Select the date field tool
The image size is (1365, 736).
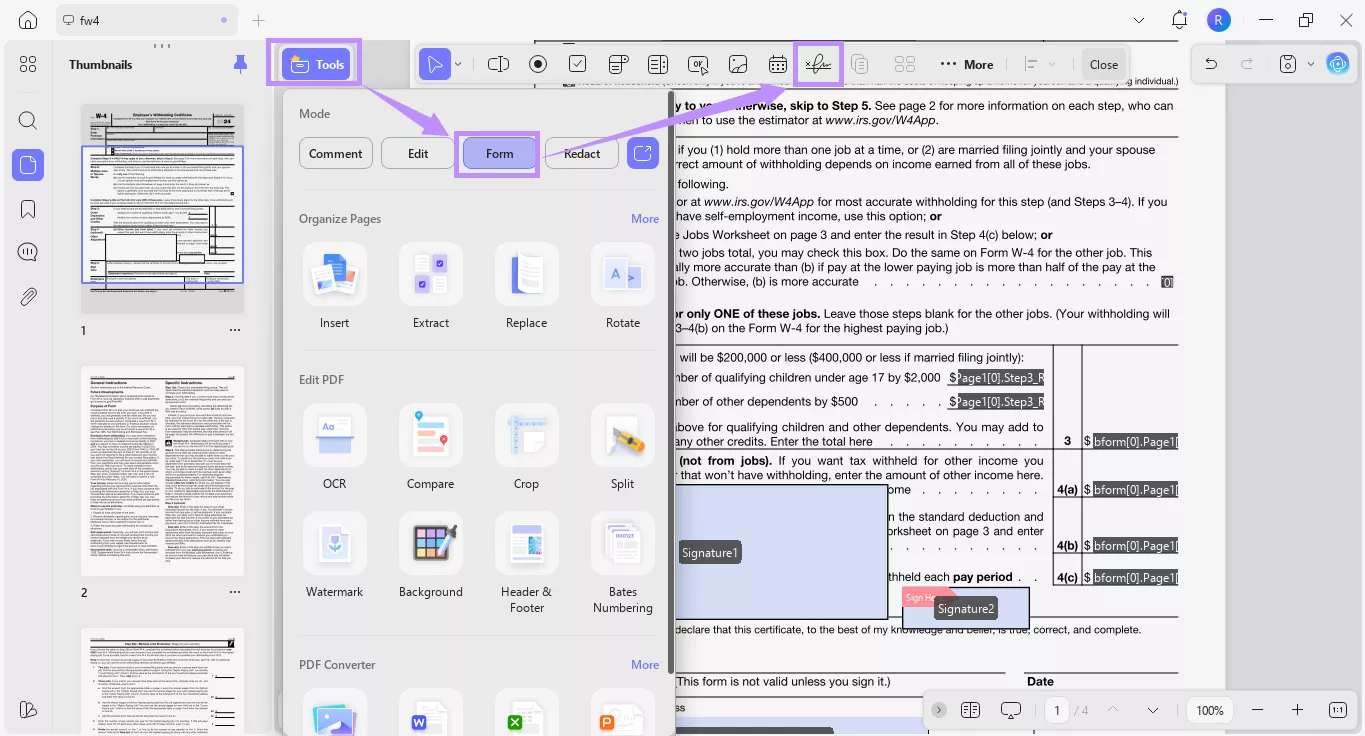pyautogui.click(x=778, y=63)
